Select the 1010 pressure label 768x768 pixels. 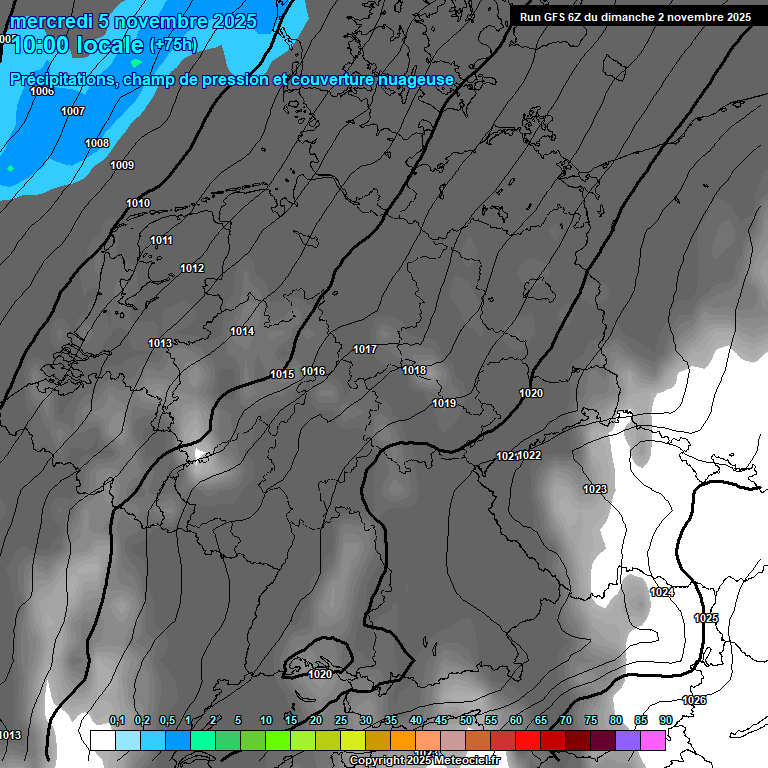(138, 203)
